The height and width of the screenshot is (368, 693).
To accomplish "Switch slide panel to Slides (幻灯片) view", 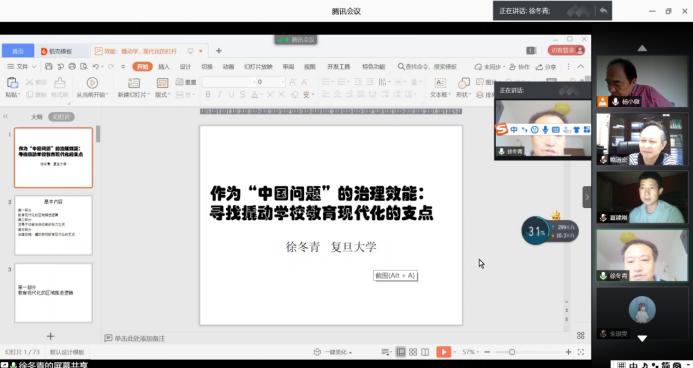I will [x=61, y=117].
